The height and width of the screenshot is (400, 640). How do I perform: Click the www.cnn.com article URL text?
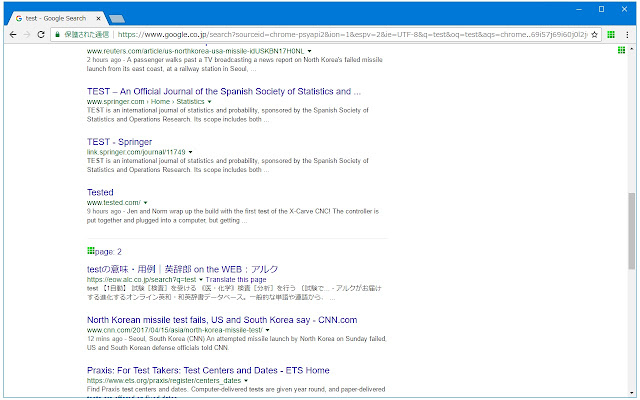pos(175,330)
